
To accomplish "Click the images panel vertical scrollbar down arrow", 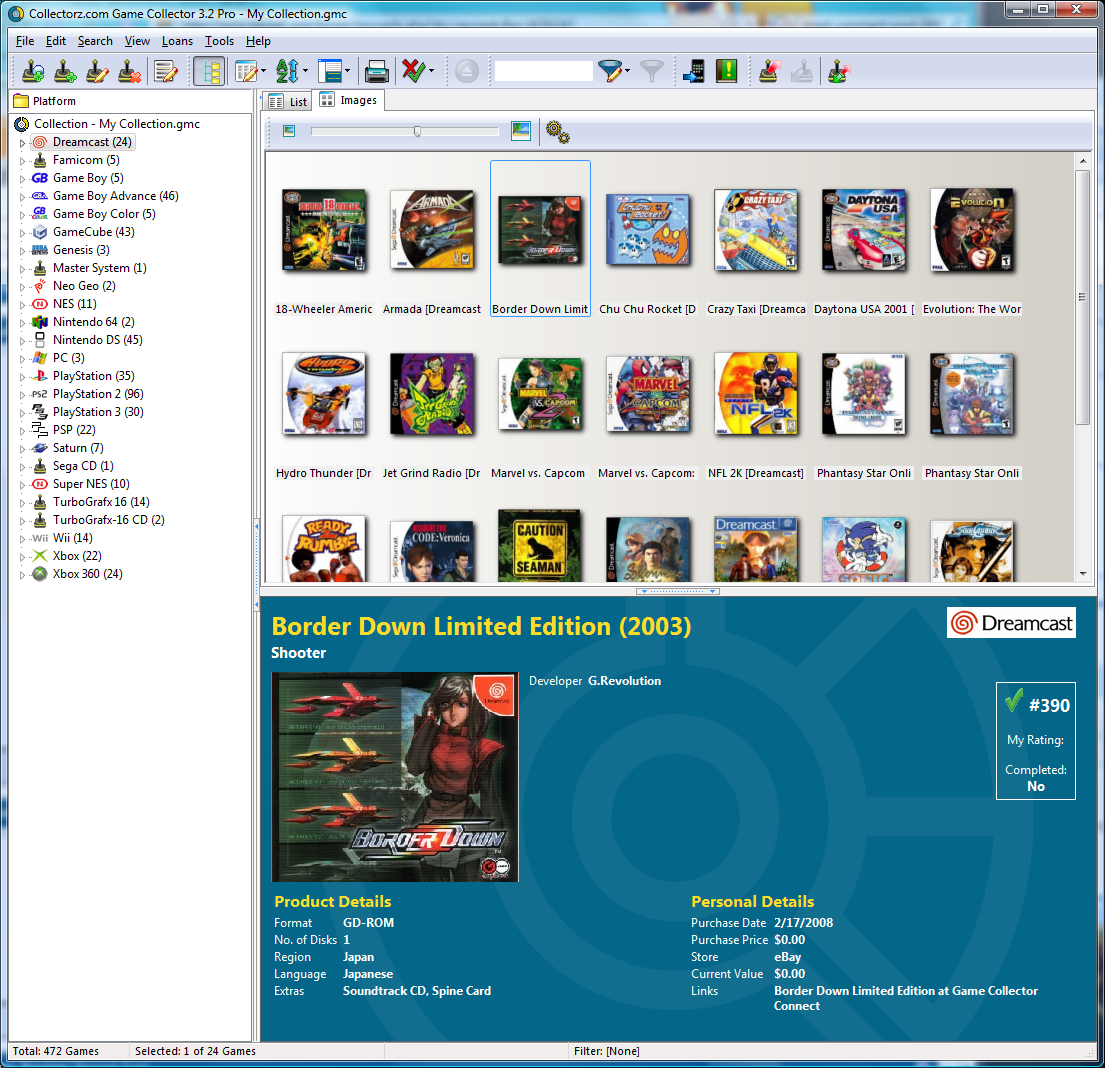I will (1083, 575).
